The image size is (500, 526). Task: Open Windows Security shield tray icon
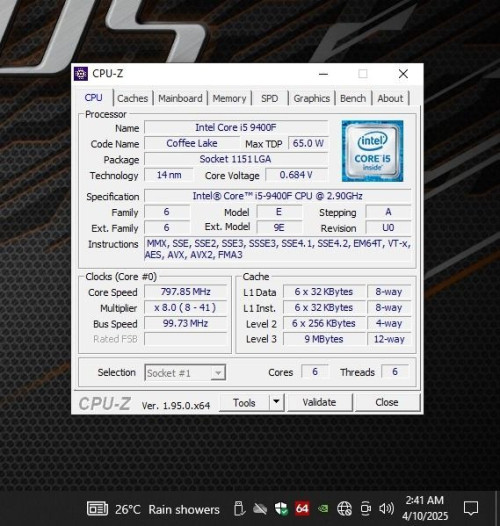point(281,509)
